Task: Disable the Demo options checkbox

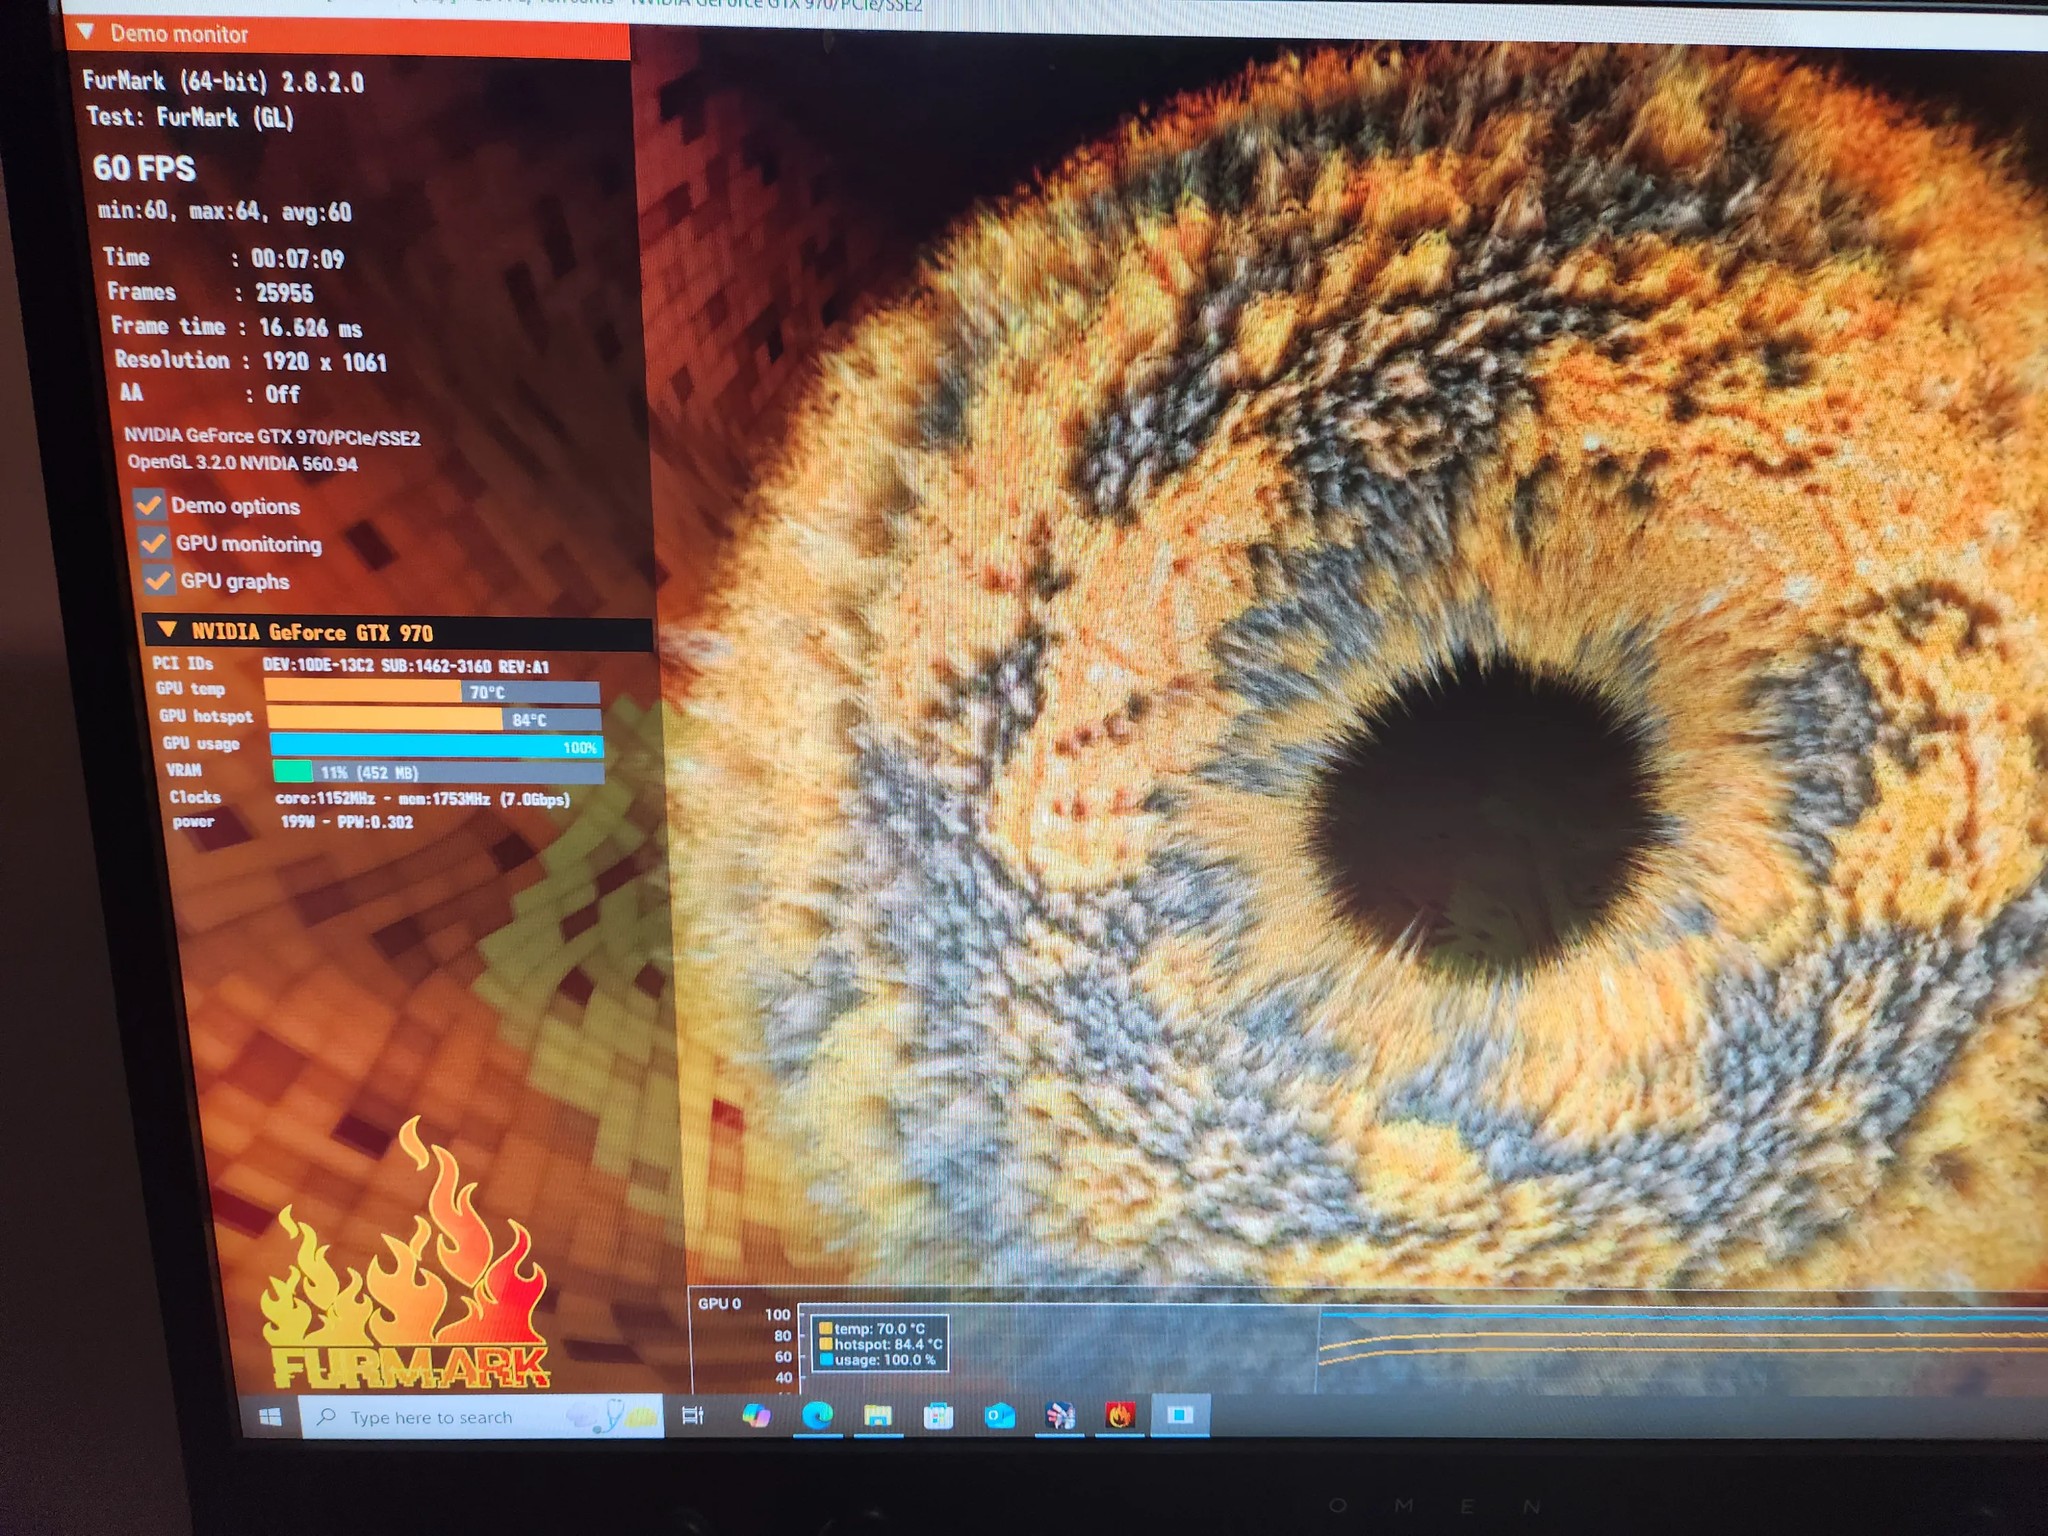Action: coord(152,507)
